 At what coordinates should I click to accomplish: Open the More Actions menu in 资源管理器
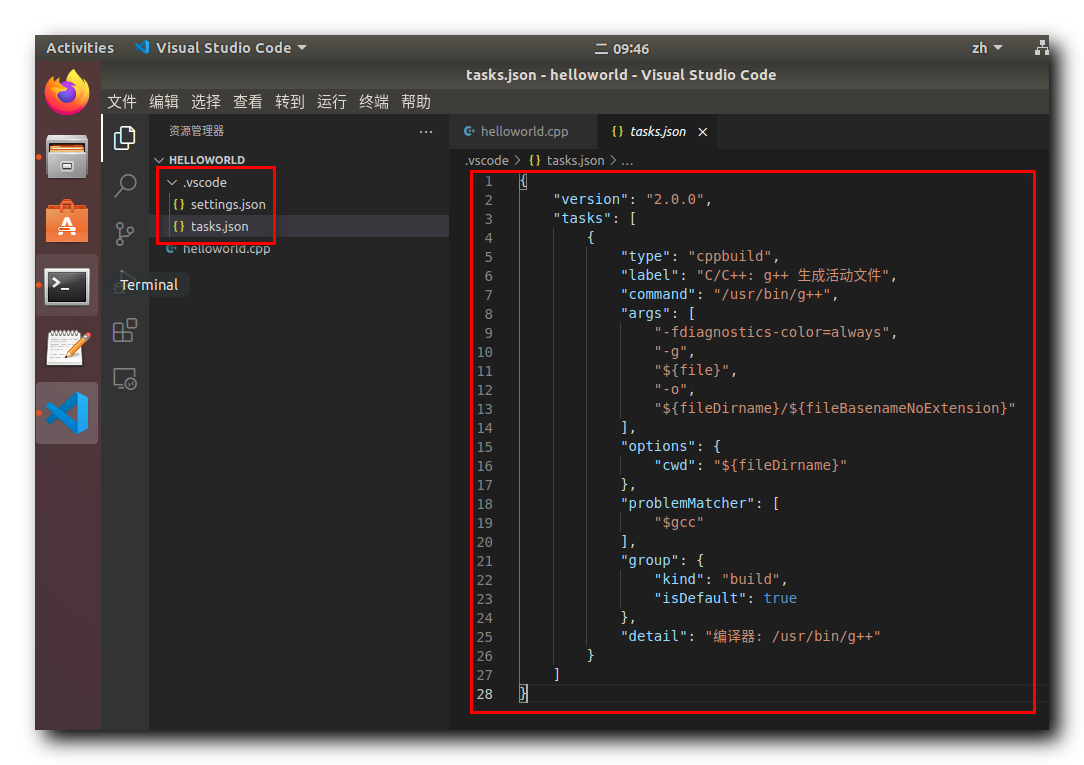pos(426,131)
